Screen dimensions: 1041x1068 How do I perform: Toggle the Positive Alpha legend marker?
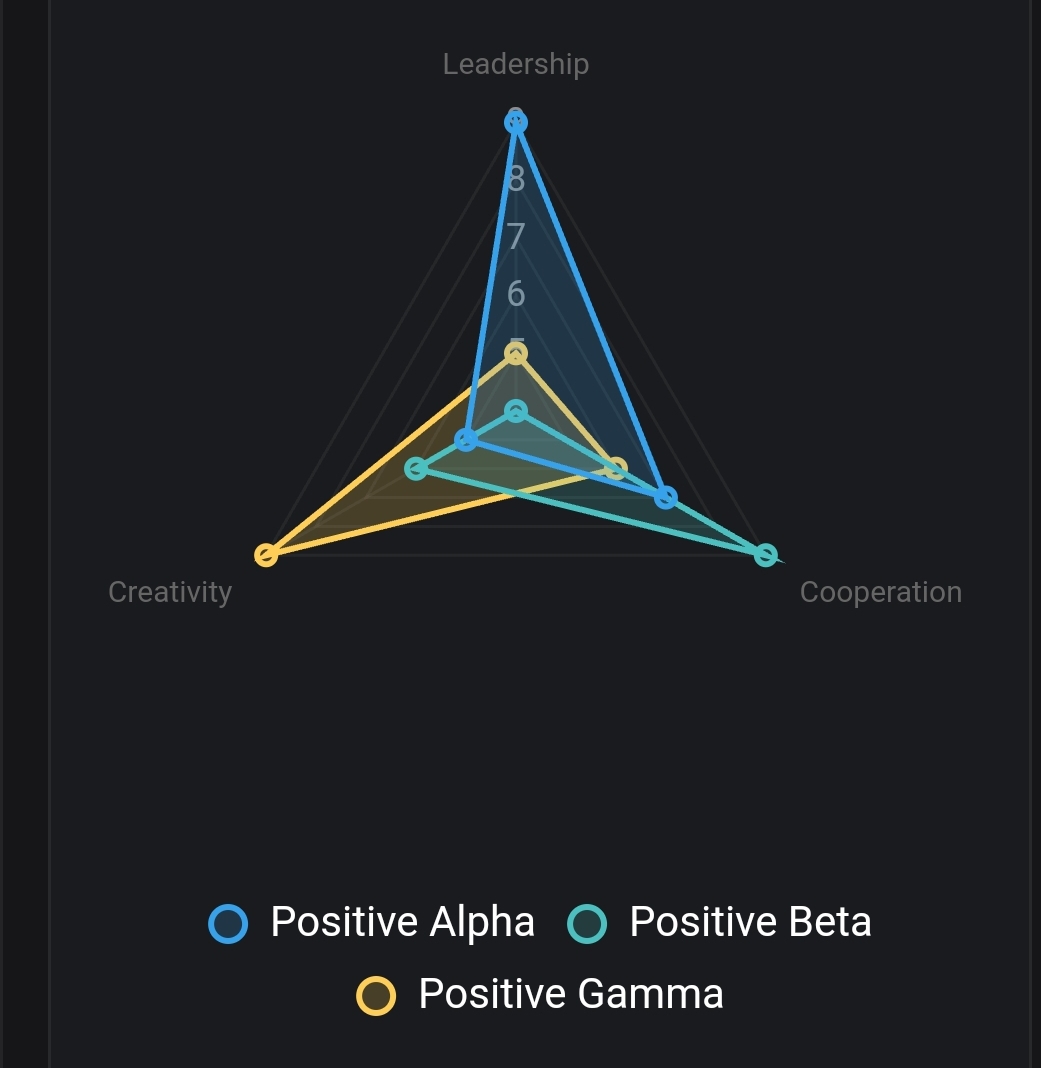(228, 923)
